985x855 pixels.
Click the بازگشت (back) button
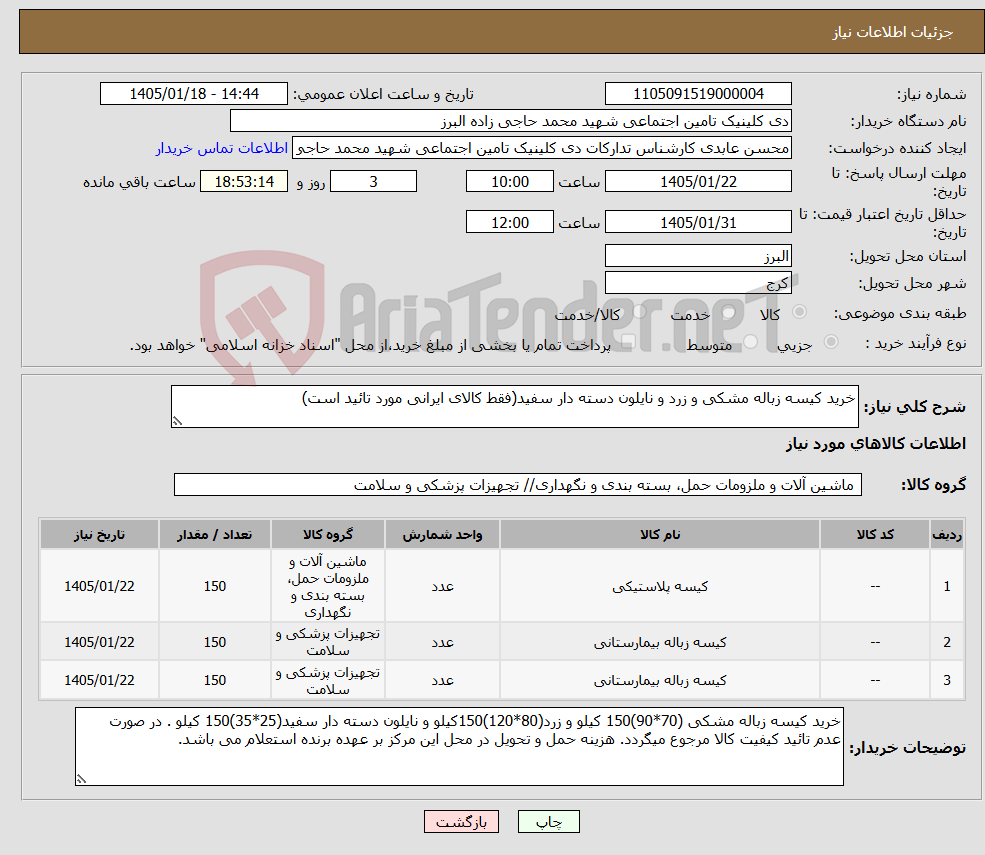pyautogui.click(x=461, y=821)
